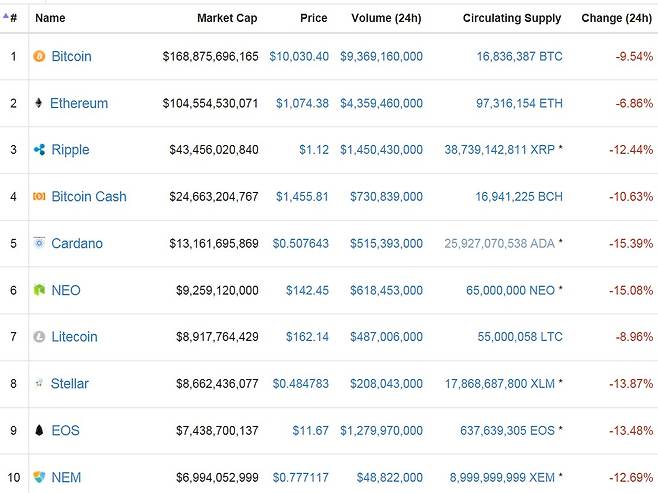Click the EOS black logo icon
The image size is (658, 493).
pos(39,431)
